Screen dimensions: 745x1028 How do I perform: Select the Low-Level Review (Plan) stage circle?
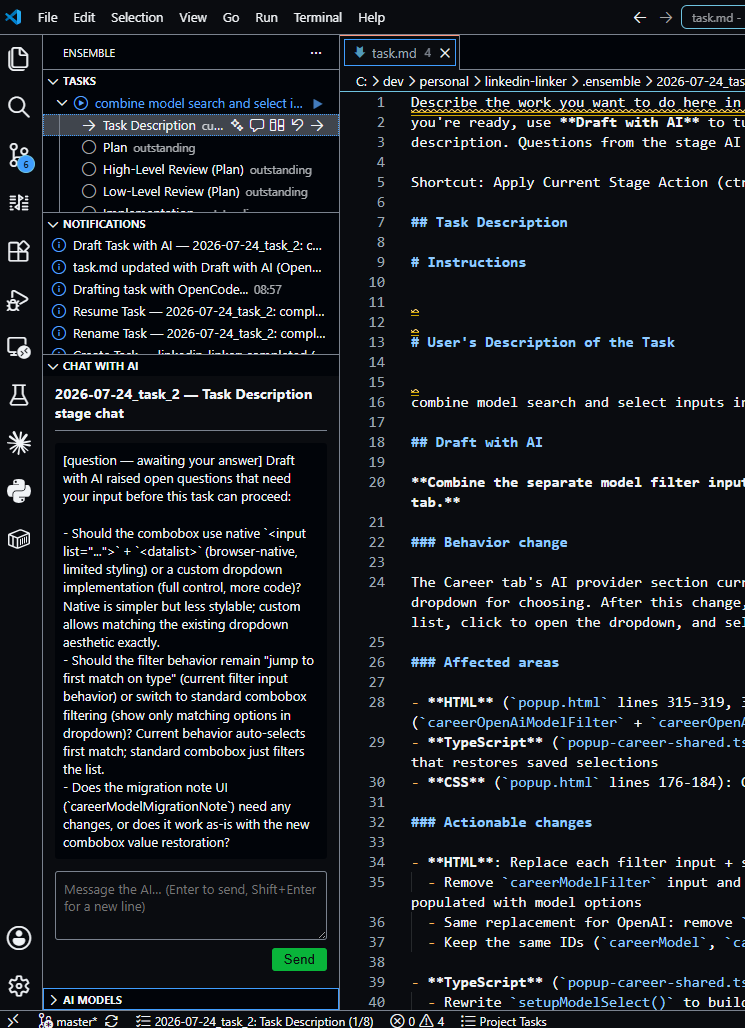(x=89, y=191)
